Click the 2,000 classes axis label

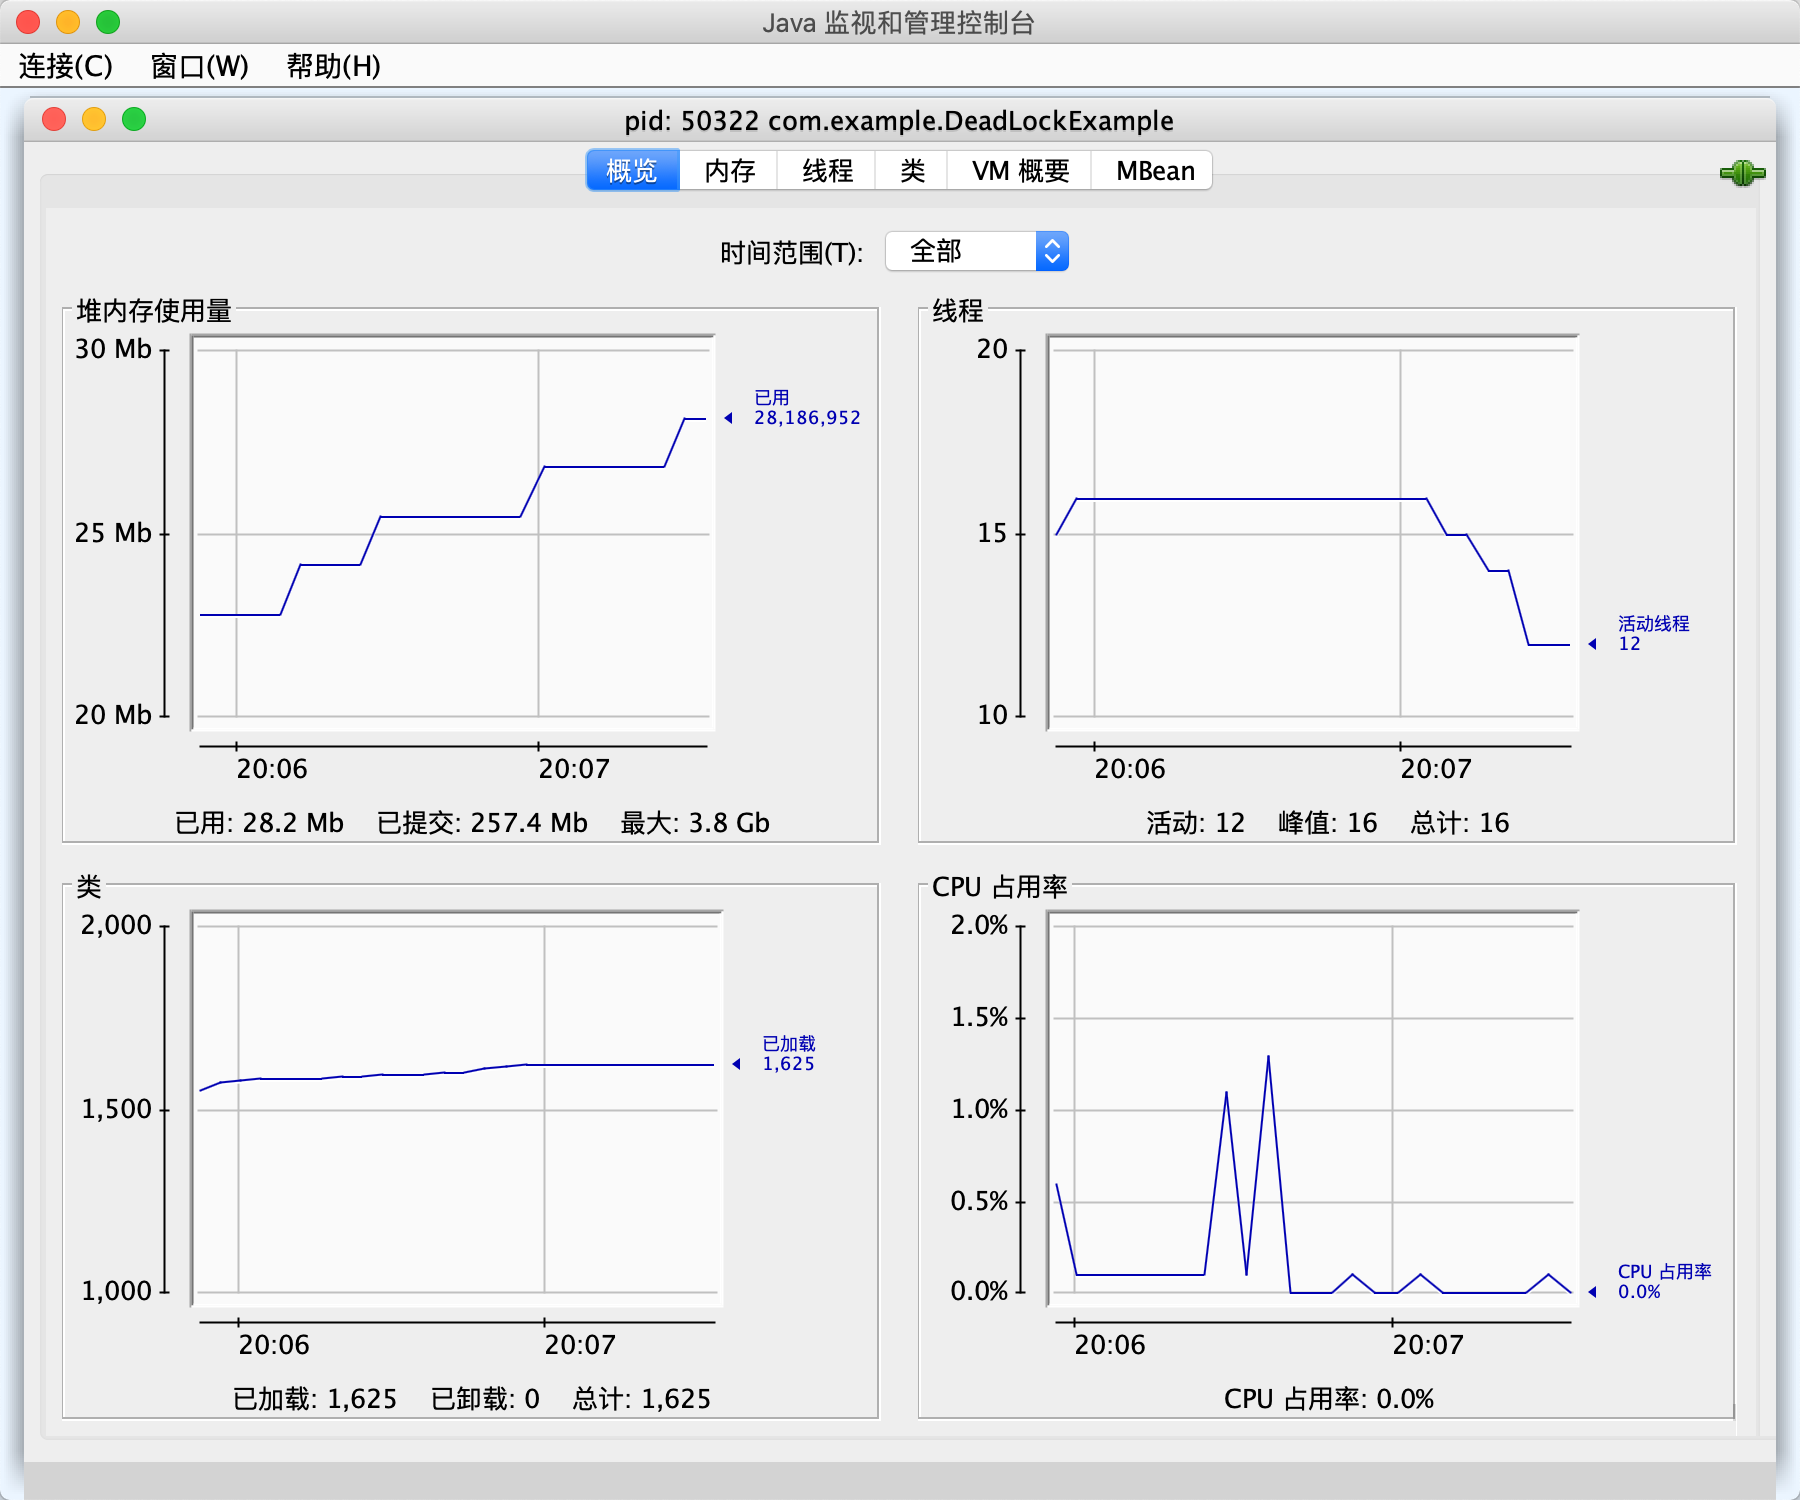point(116,925)
